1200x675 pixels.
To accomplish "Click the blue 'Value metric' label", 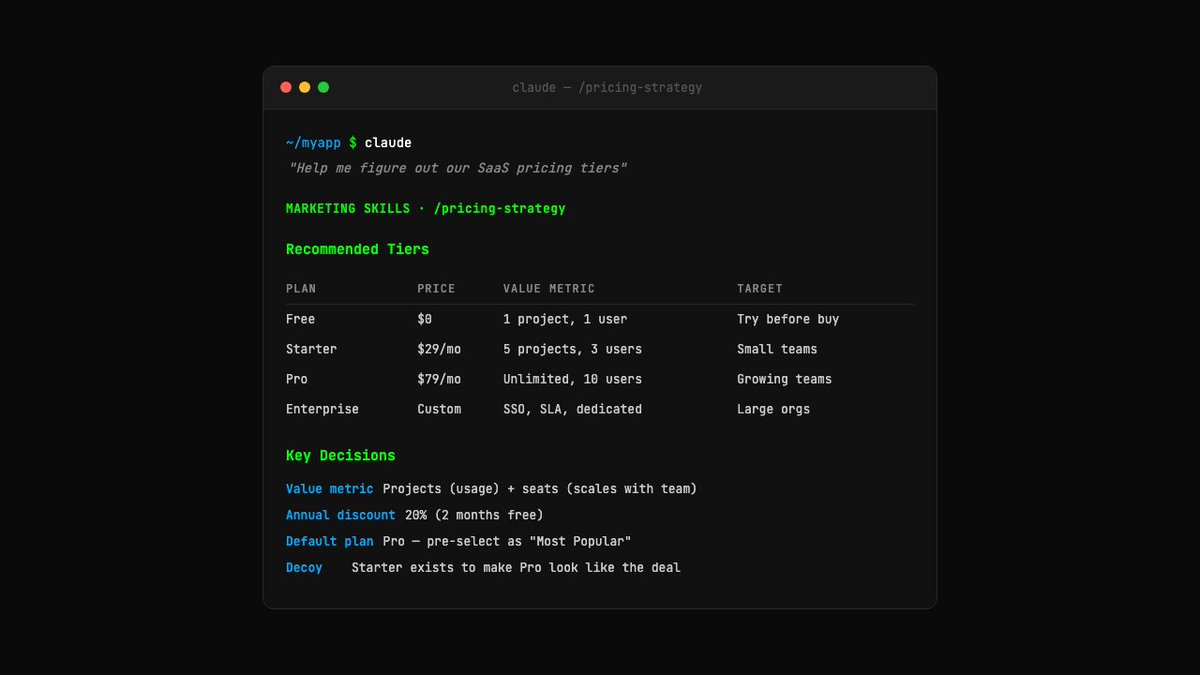I will click(329, 489).
